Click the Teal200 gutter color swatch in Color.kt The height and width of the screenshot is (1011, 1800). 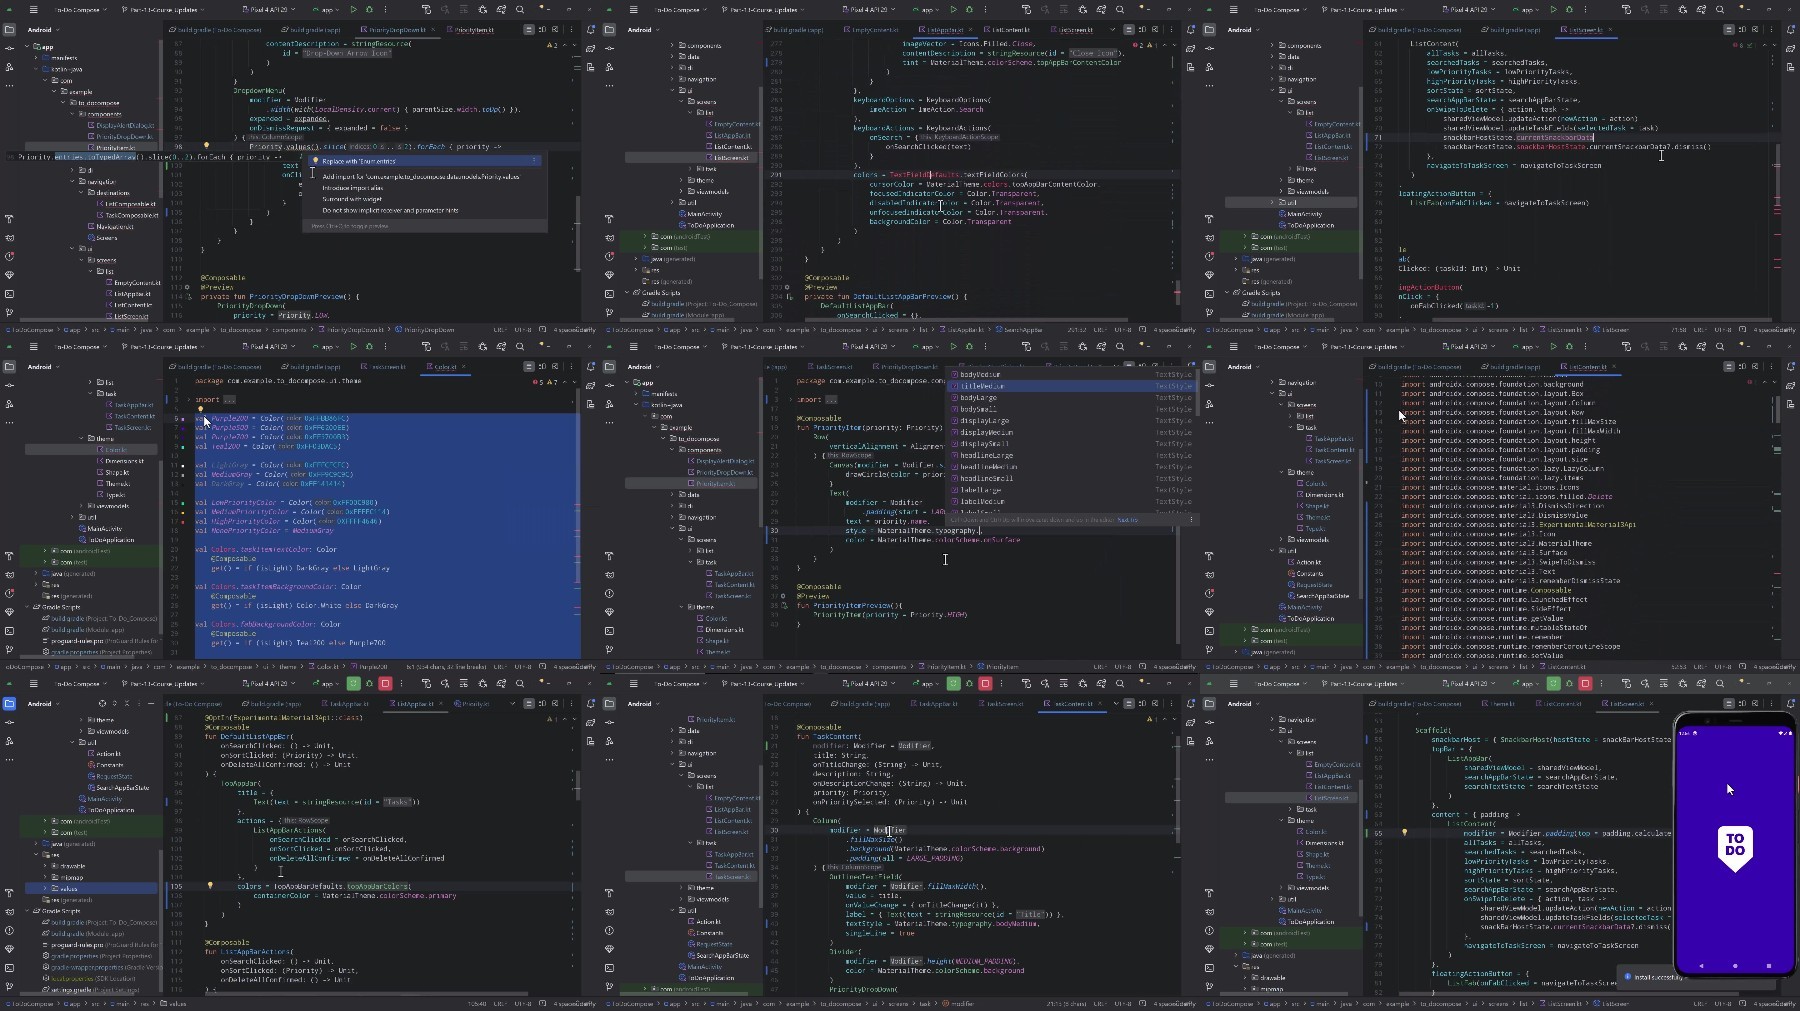click(183, 447)
